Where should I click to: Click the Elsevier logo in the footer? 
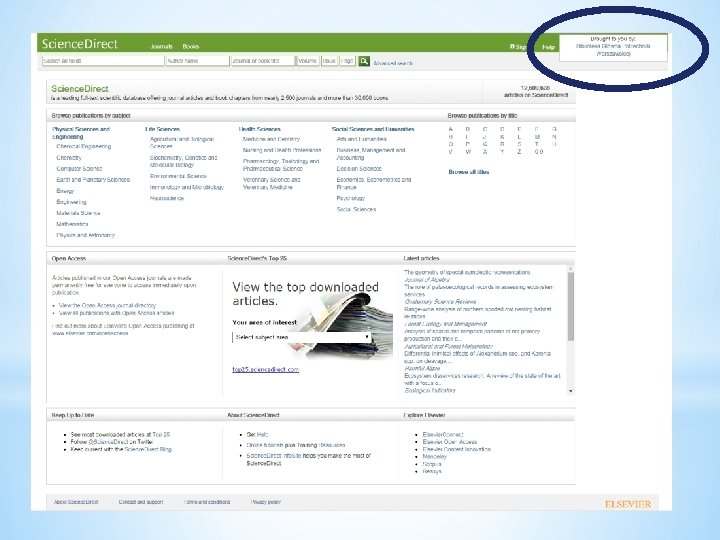(628, 504)
